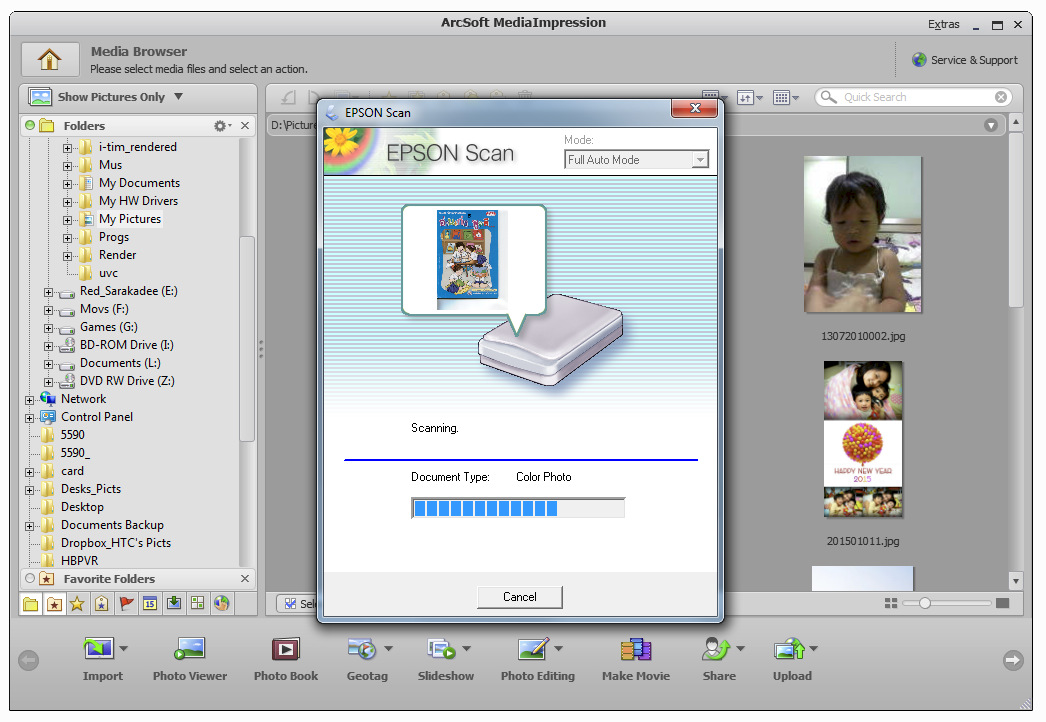The height and width of the screenshot is (722, 1046).
Task: Select BD-ROM Drive (I:)
Action: click(127, 345)
